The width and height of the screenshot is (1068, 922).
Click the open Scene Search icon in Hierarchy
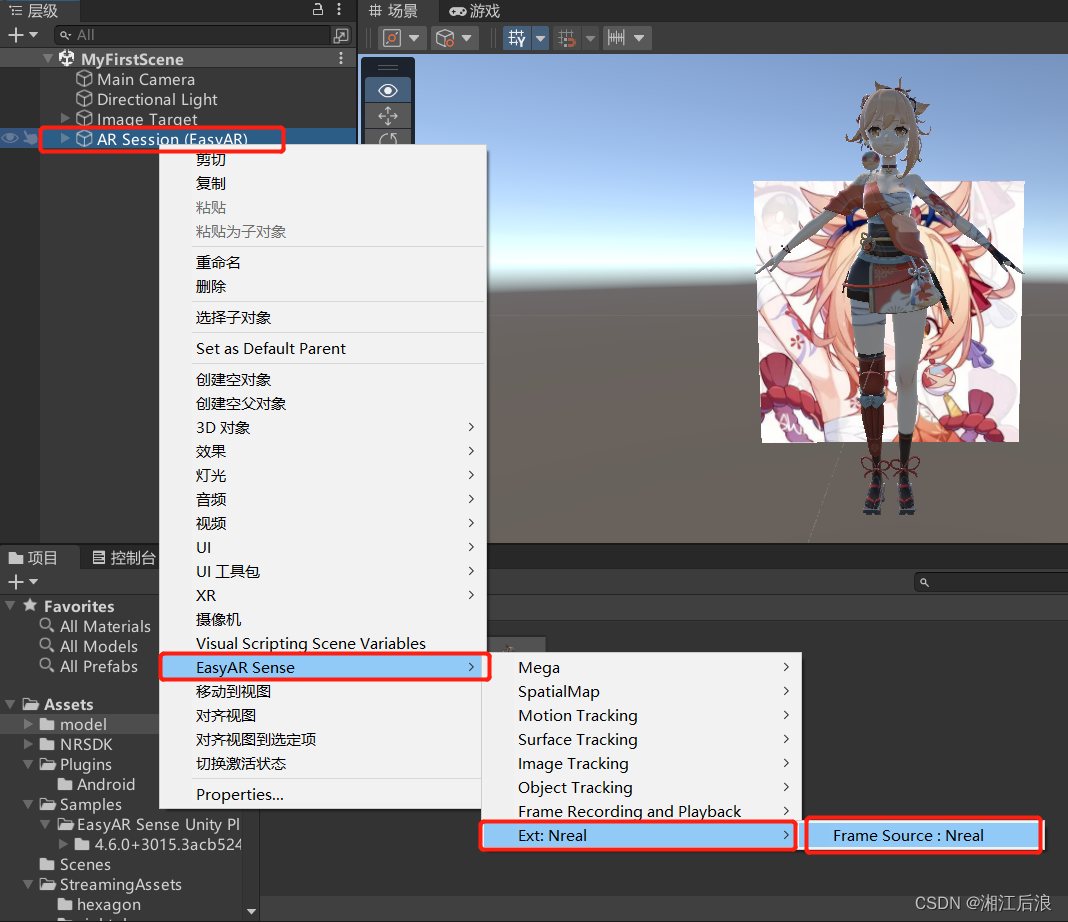coord(341,35)
